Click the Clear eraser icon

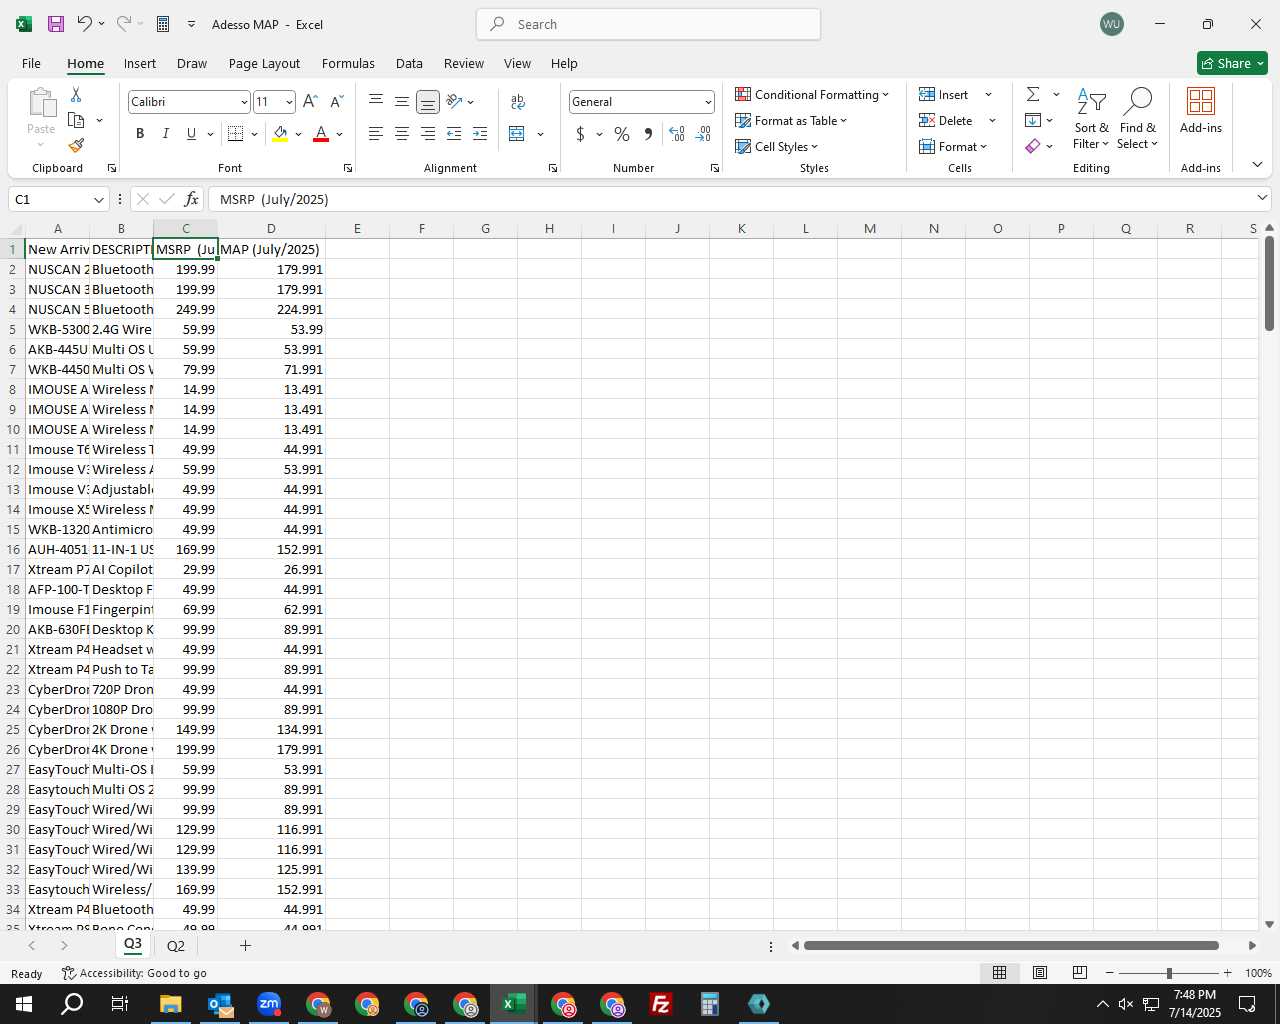[1033, 146]
